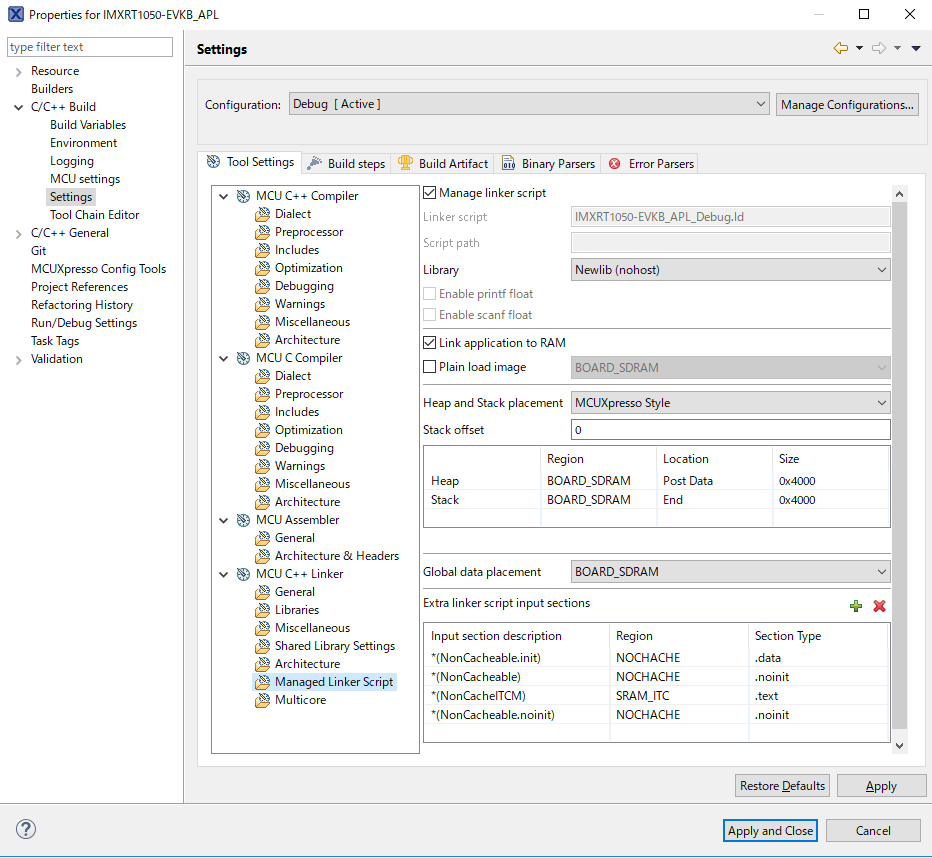
Task: Click the back arrow navigation icon
Action: [840, 48]
